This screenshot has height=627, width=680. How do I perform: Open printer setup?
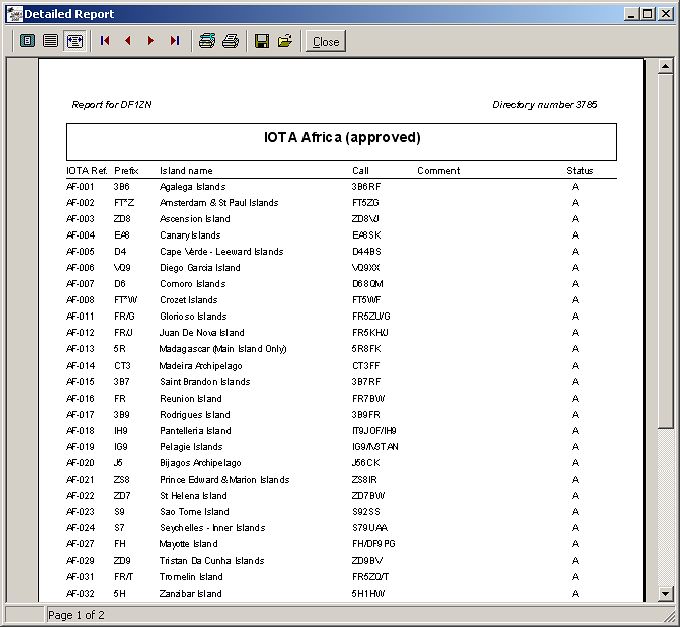pos(206,41)
